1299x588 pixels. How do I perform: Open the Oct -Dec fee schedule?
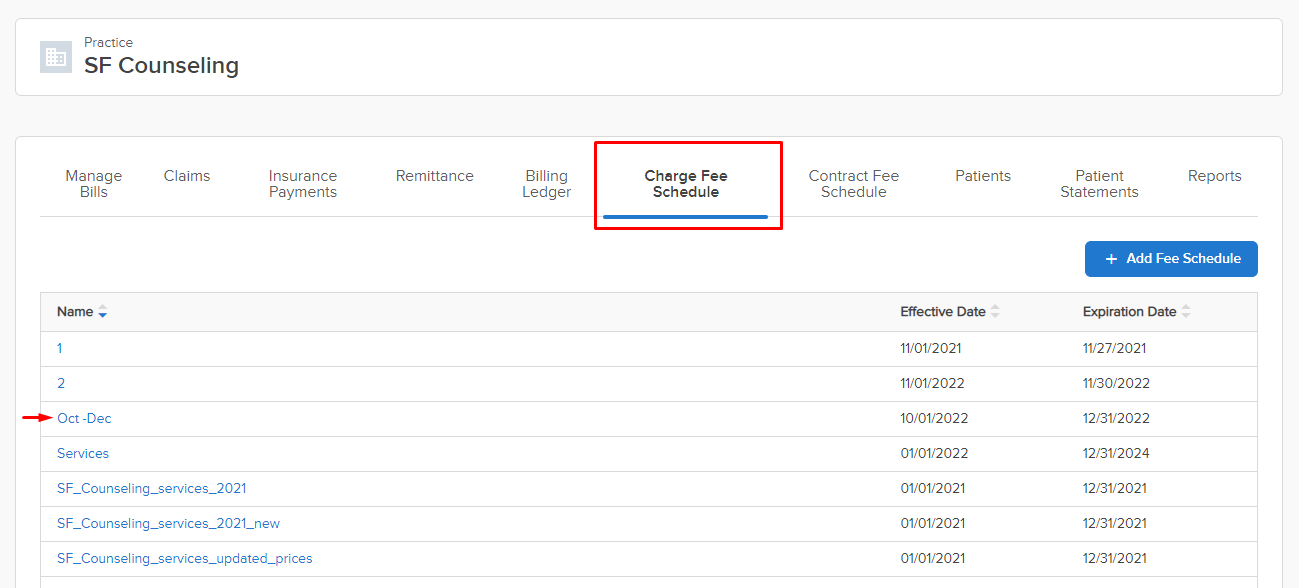tap(84, 419)
